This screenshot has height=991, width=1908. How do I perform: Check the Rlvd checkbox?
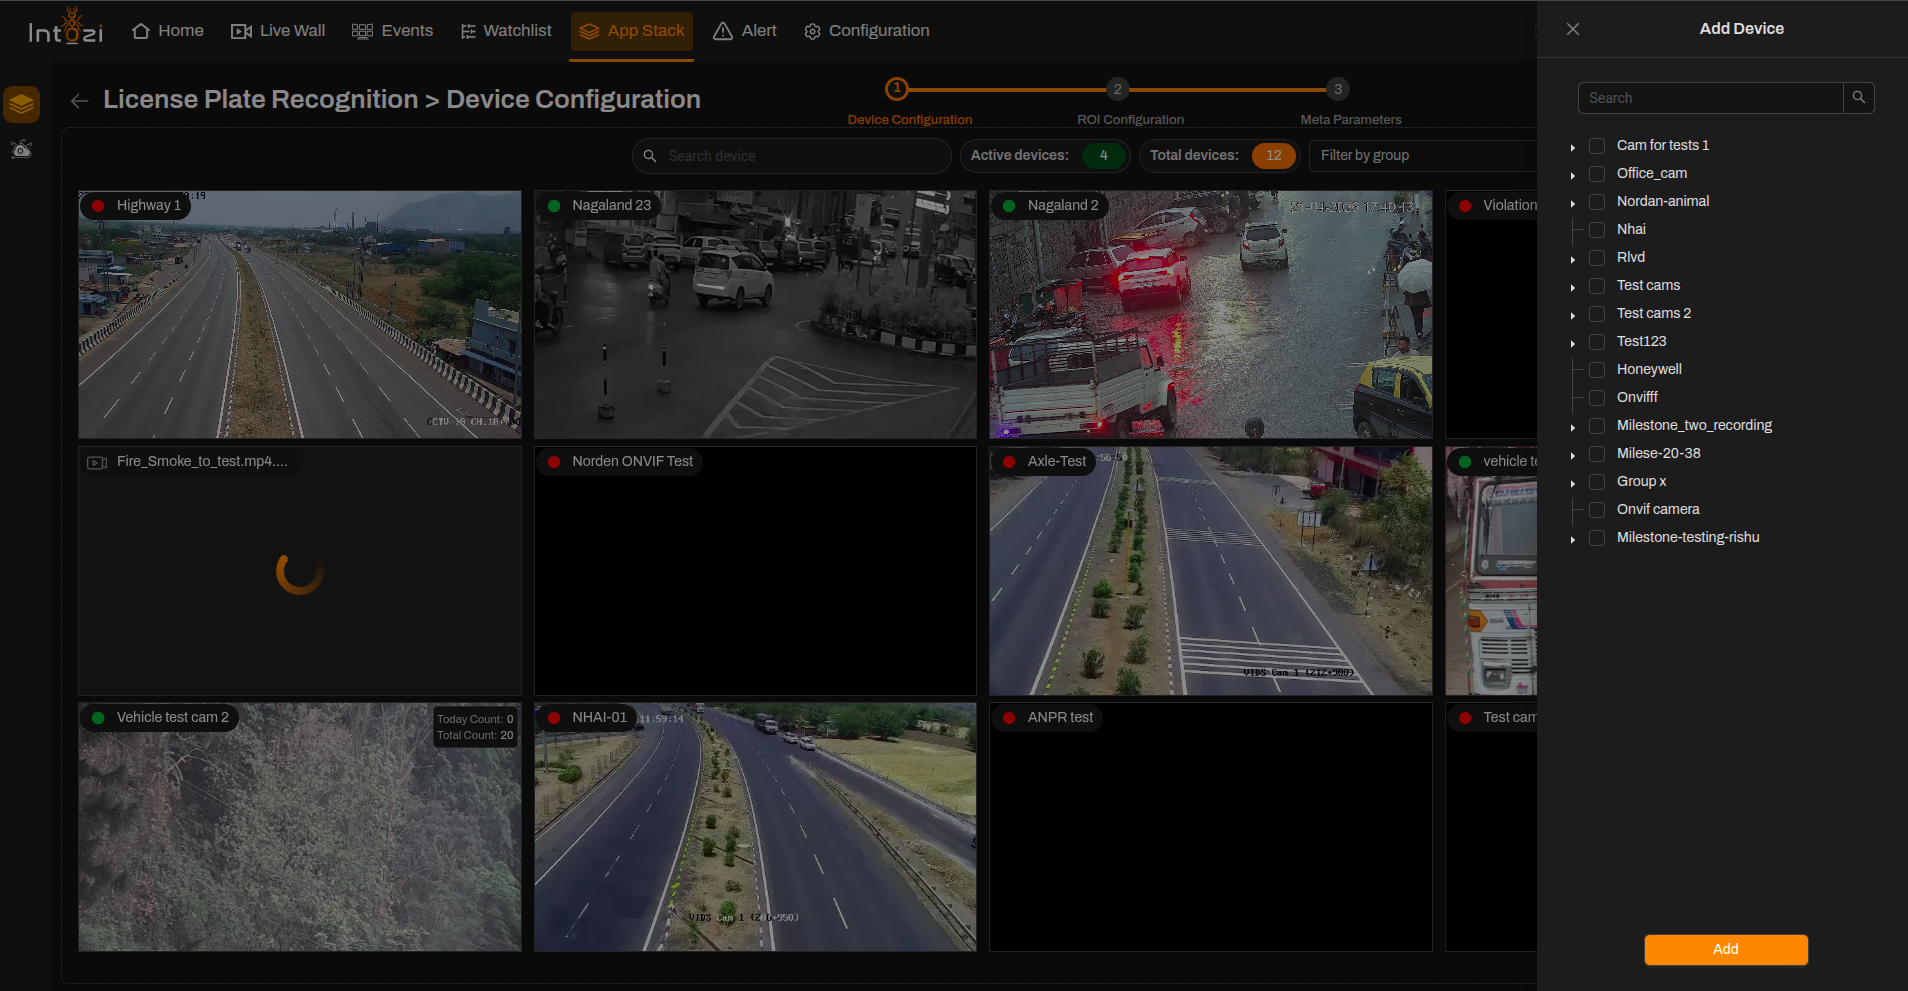[1597, 258]
